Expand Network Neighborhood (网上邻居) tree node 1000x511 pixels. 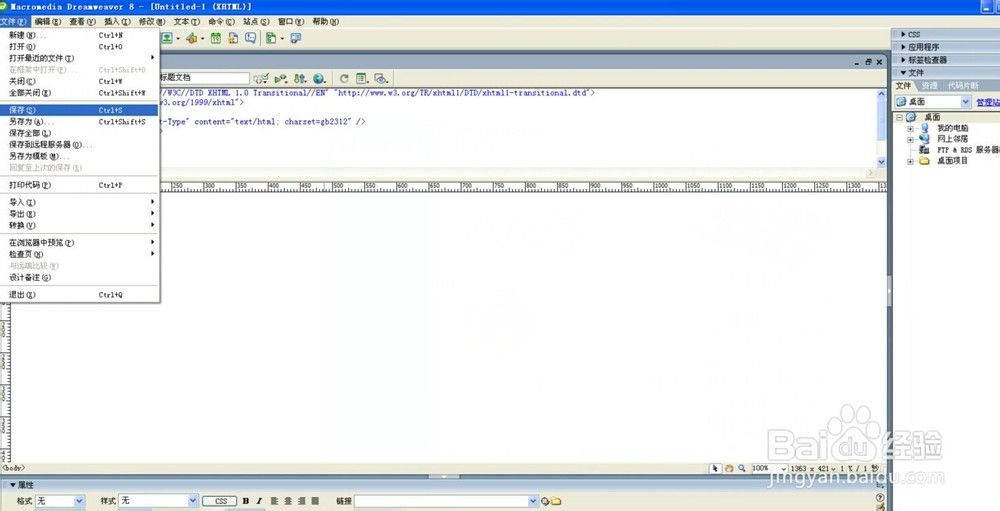pos(910,139)
